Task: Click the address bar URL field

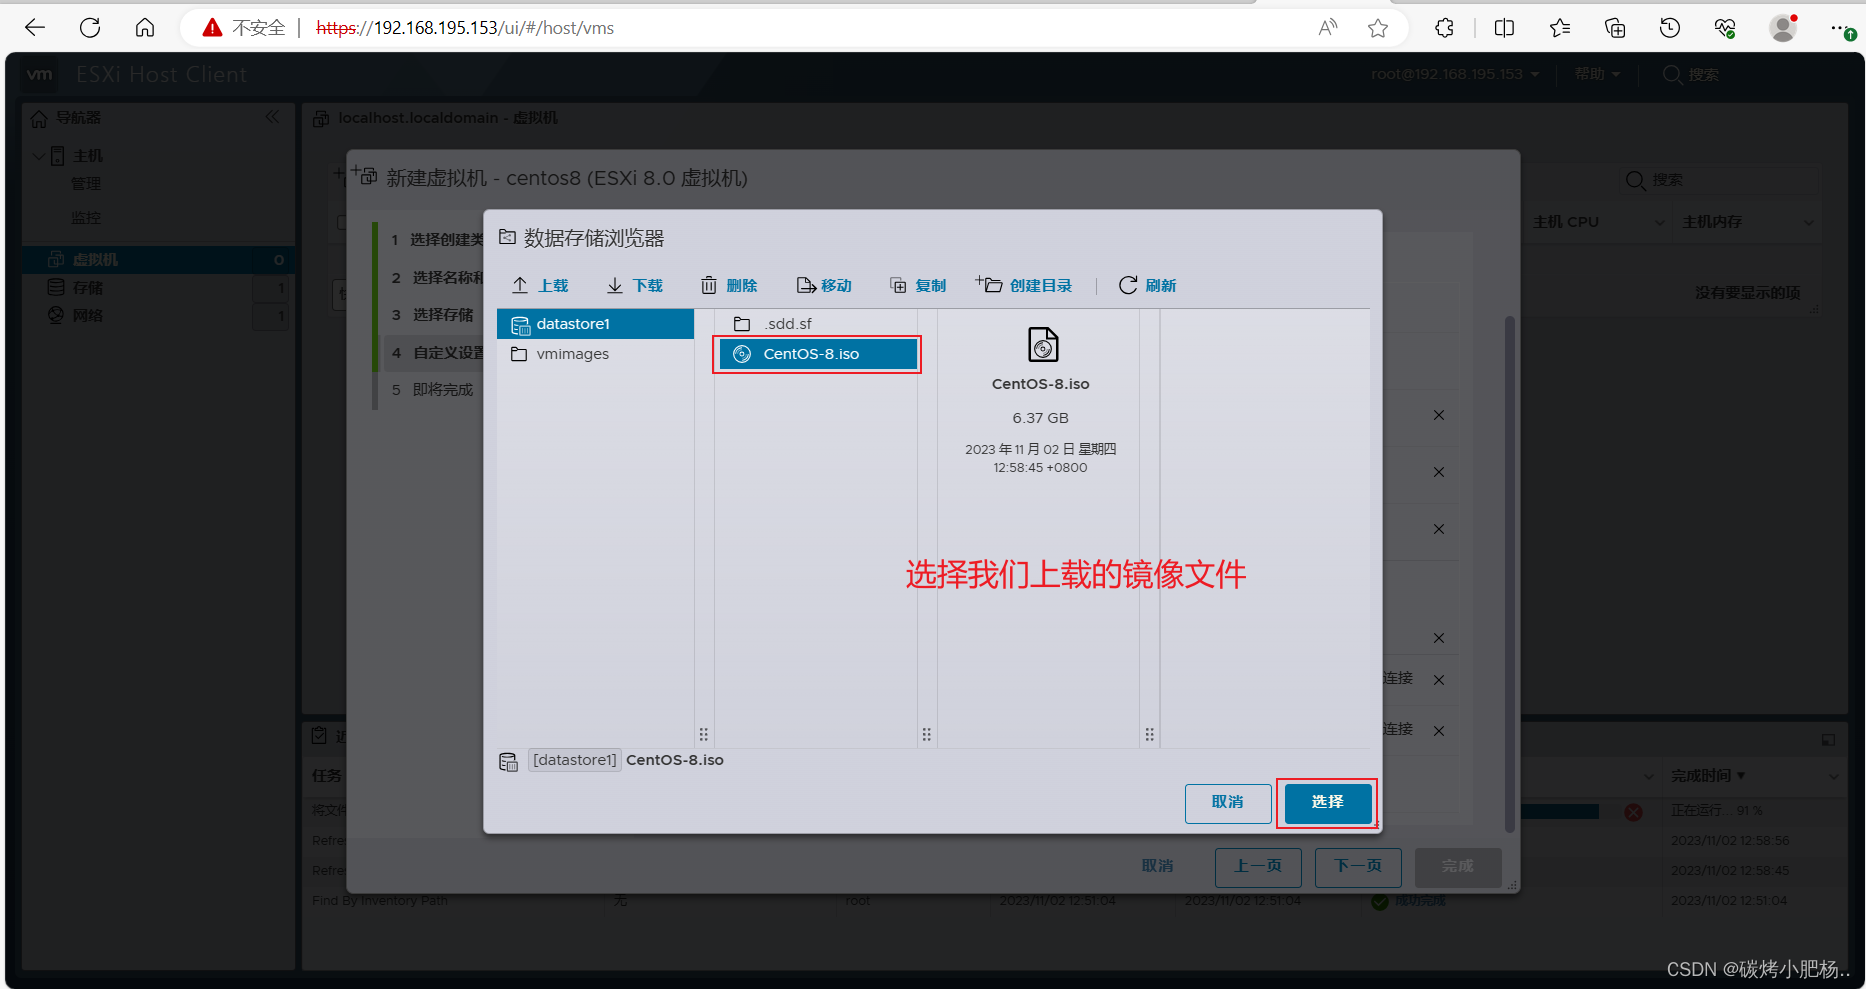Action: tap(465, 28)
